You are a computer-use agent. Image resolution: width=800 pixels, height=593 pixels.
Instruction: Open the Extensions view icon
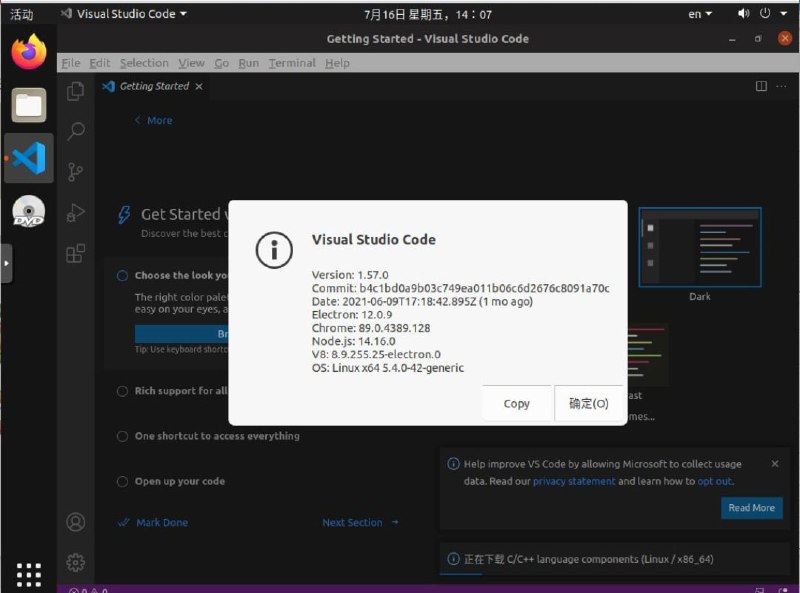(75, 254)
